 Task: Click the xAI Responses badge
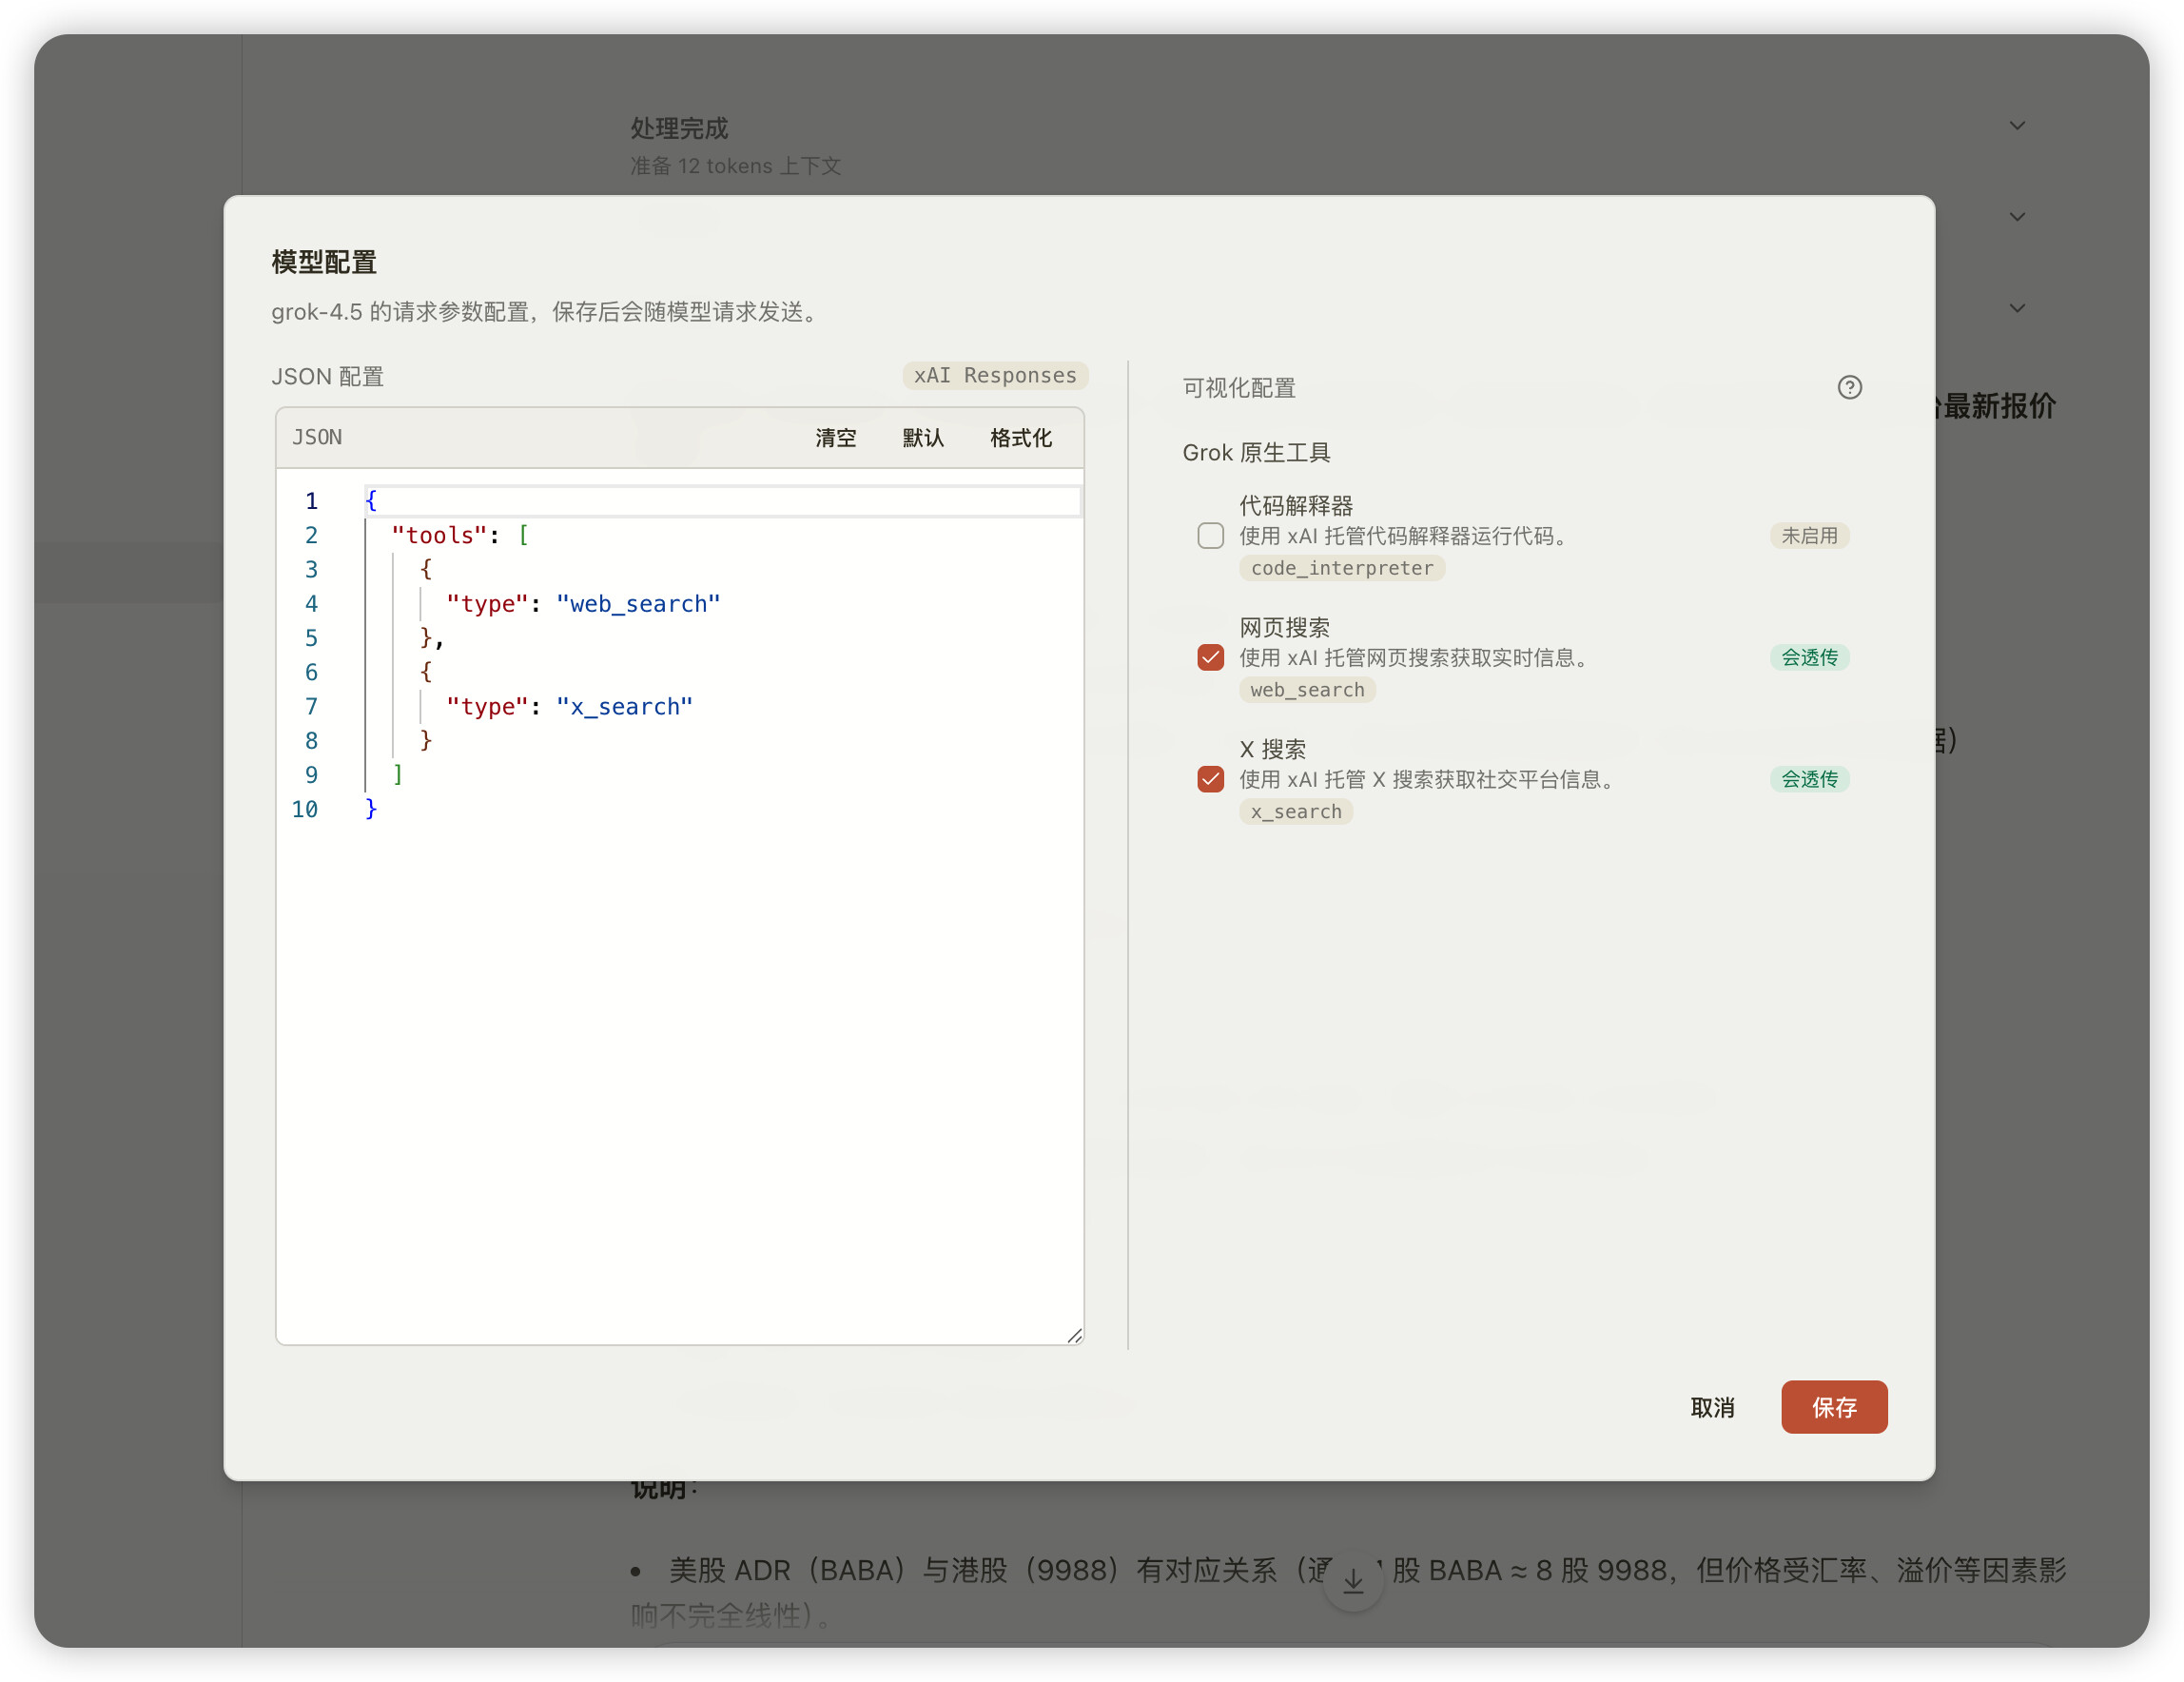click(995, 375)
